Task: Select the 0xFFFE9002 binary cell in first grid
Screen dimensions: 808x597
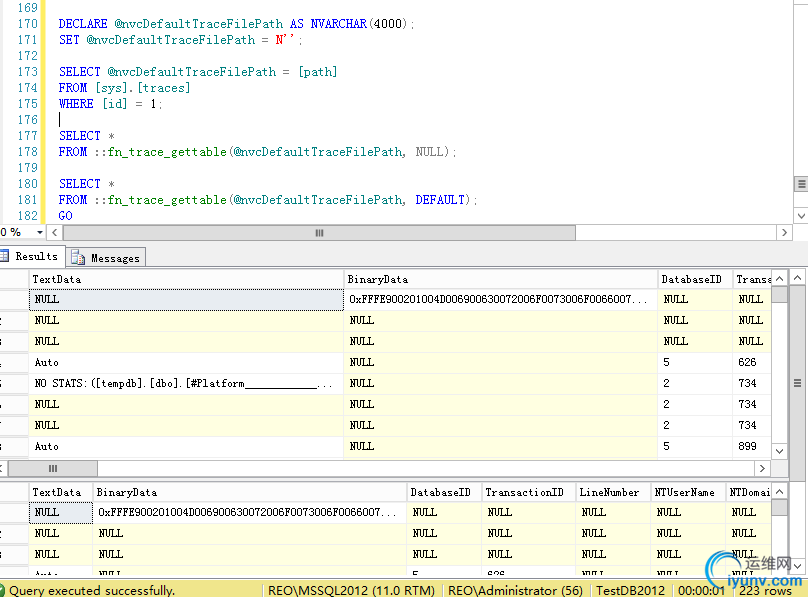Action: (500, 299)
